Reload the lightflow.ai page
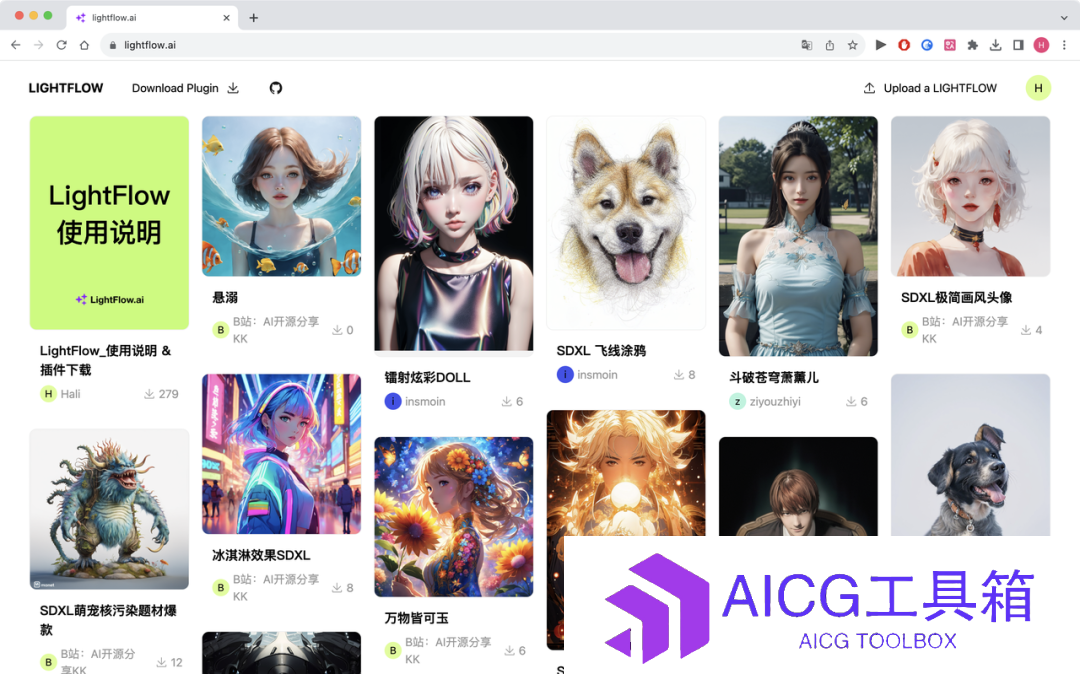 pos(61,45)
